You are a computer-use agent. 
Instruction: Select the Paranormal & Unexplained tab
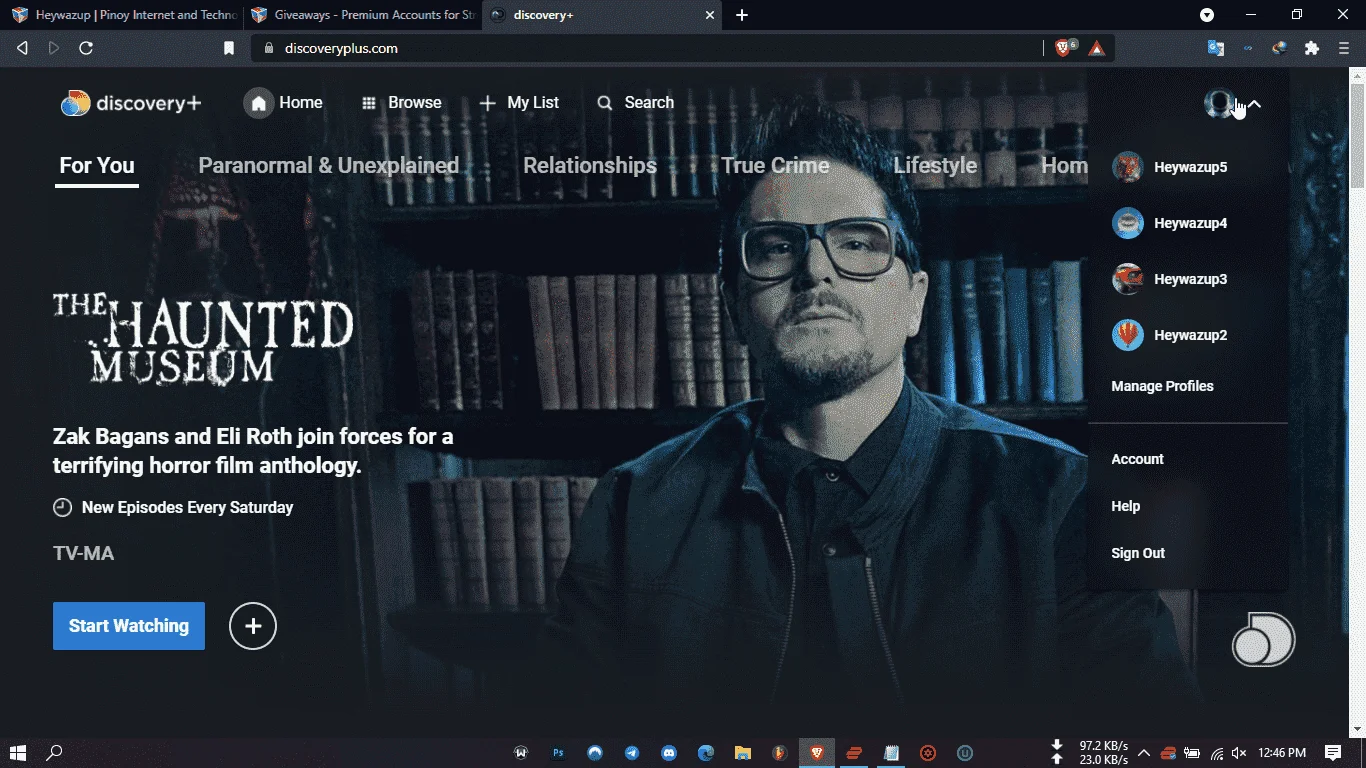point(328,166)
